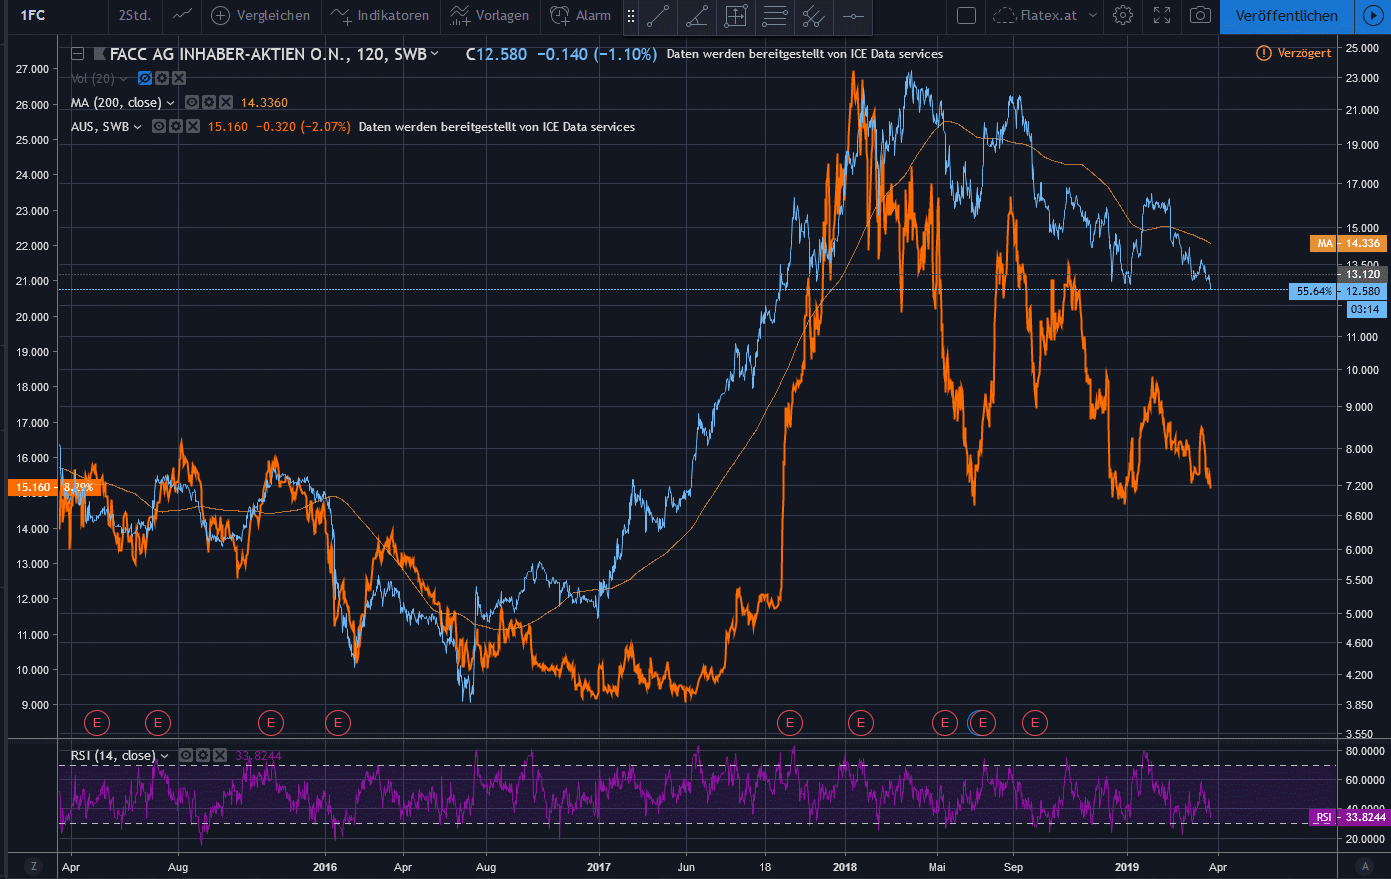This screenshot has width=1391, height=879.
Task: Click the 03:14 countdown label on price scale
Action: point(1365,309)
